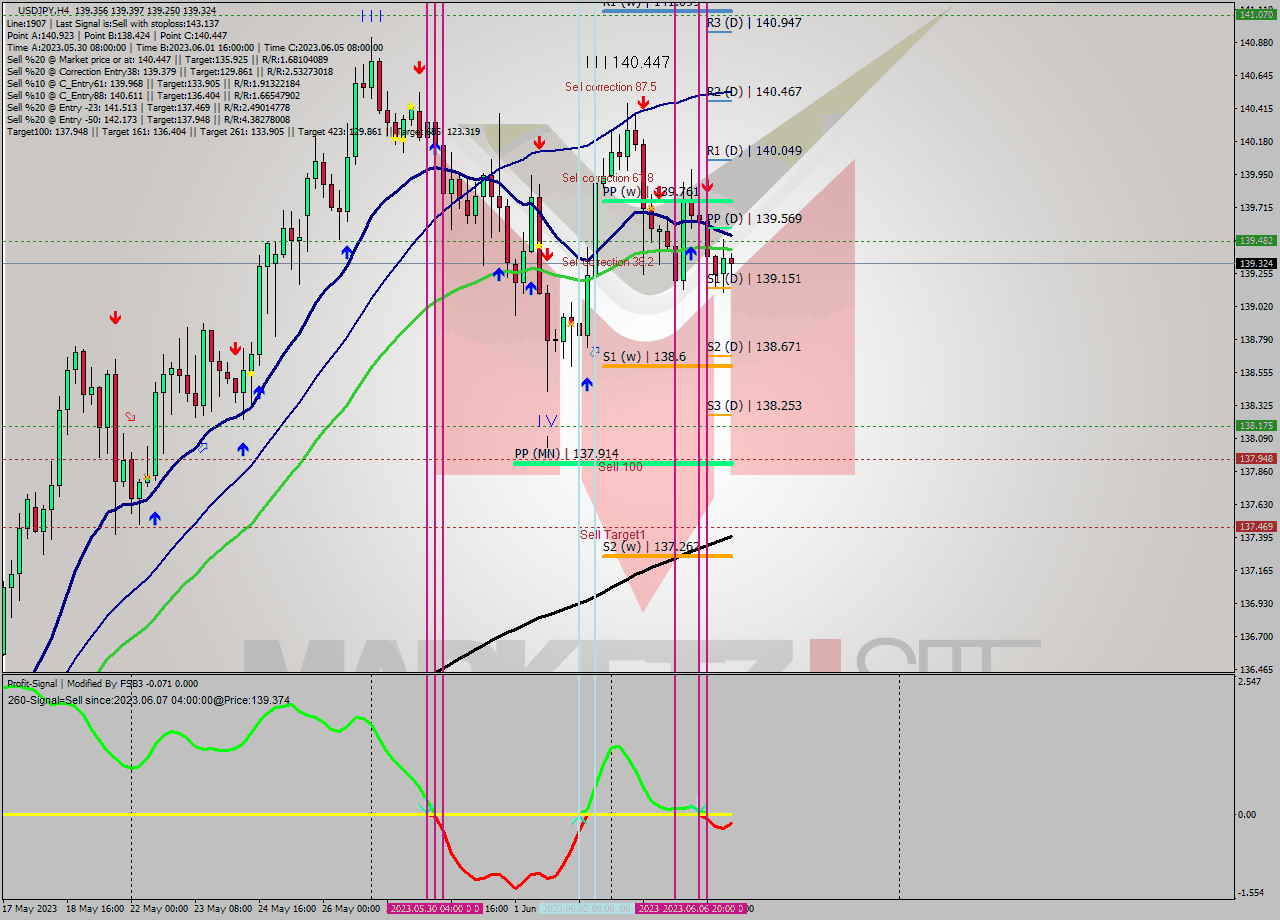Click the 0.00 level on the indicator scale
The height and width of the screenshot is (920, 1280).
click(1246, 814)
